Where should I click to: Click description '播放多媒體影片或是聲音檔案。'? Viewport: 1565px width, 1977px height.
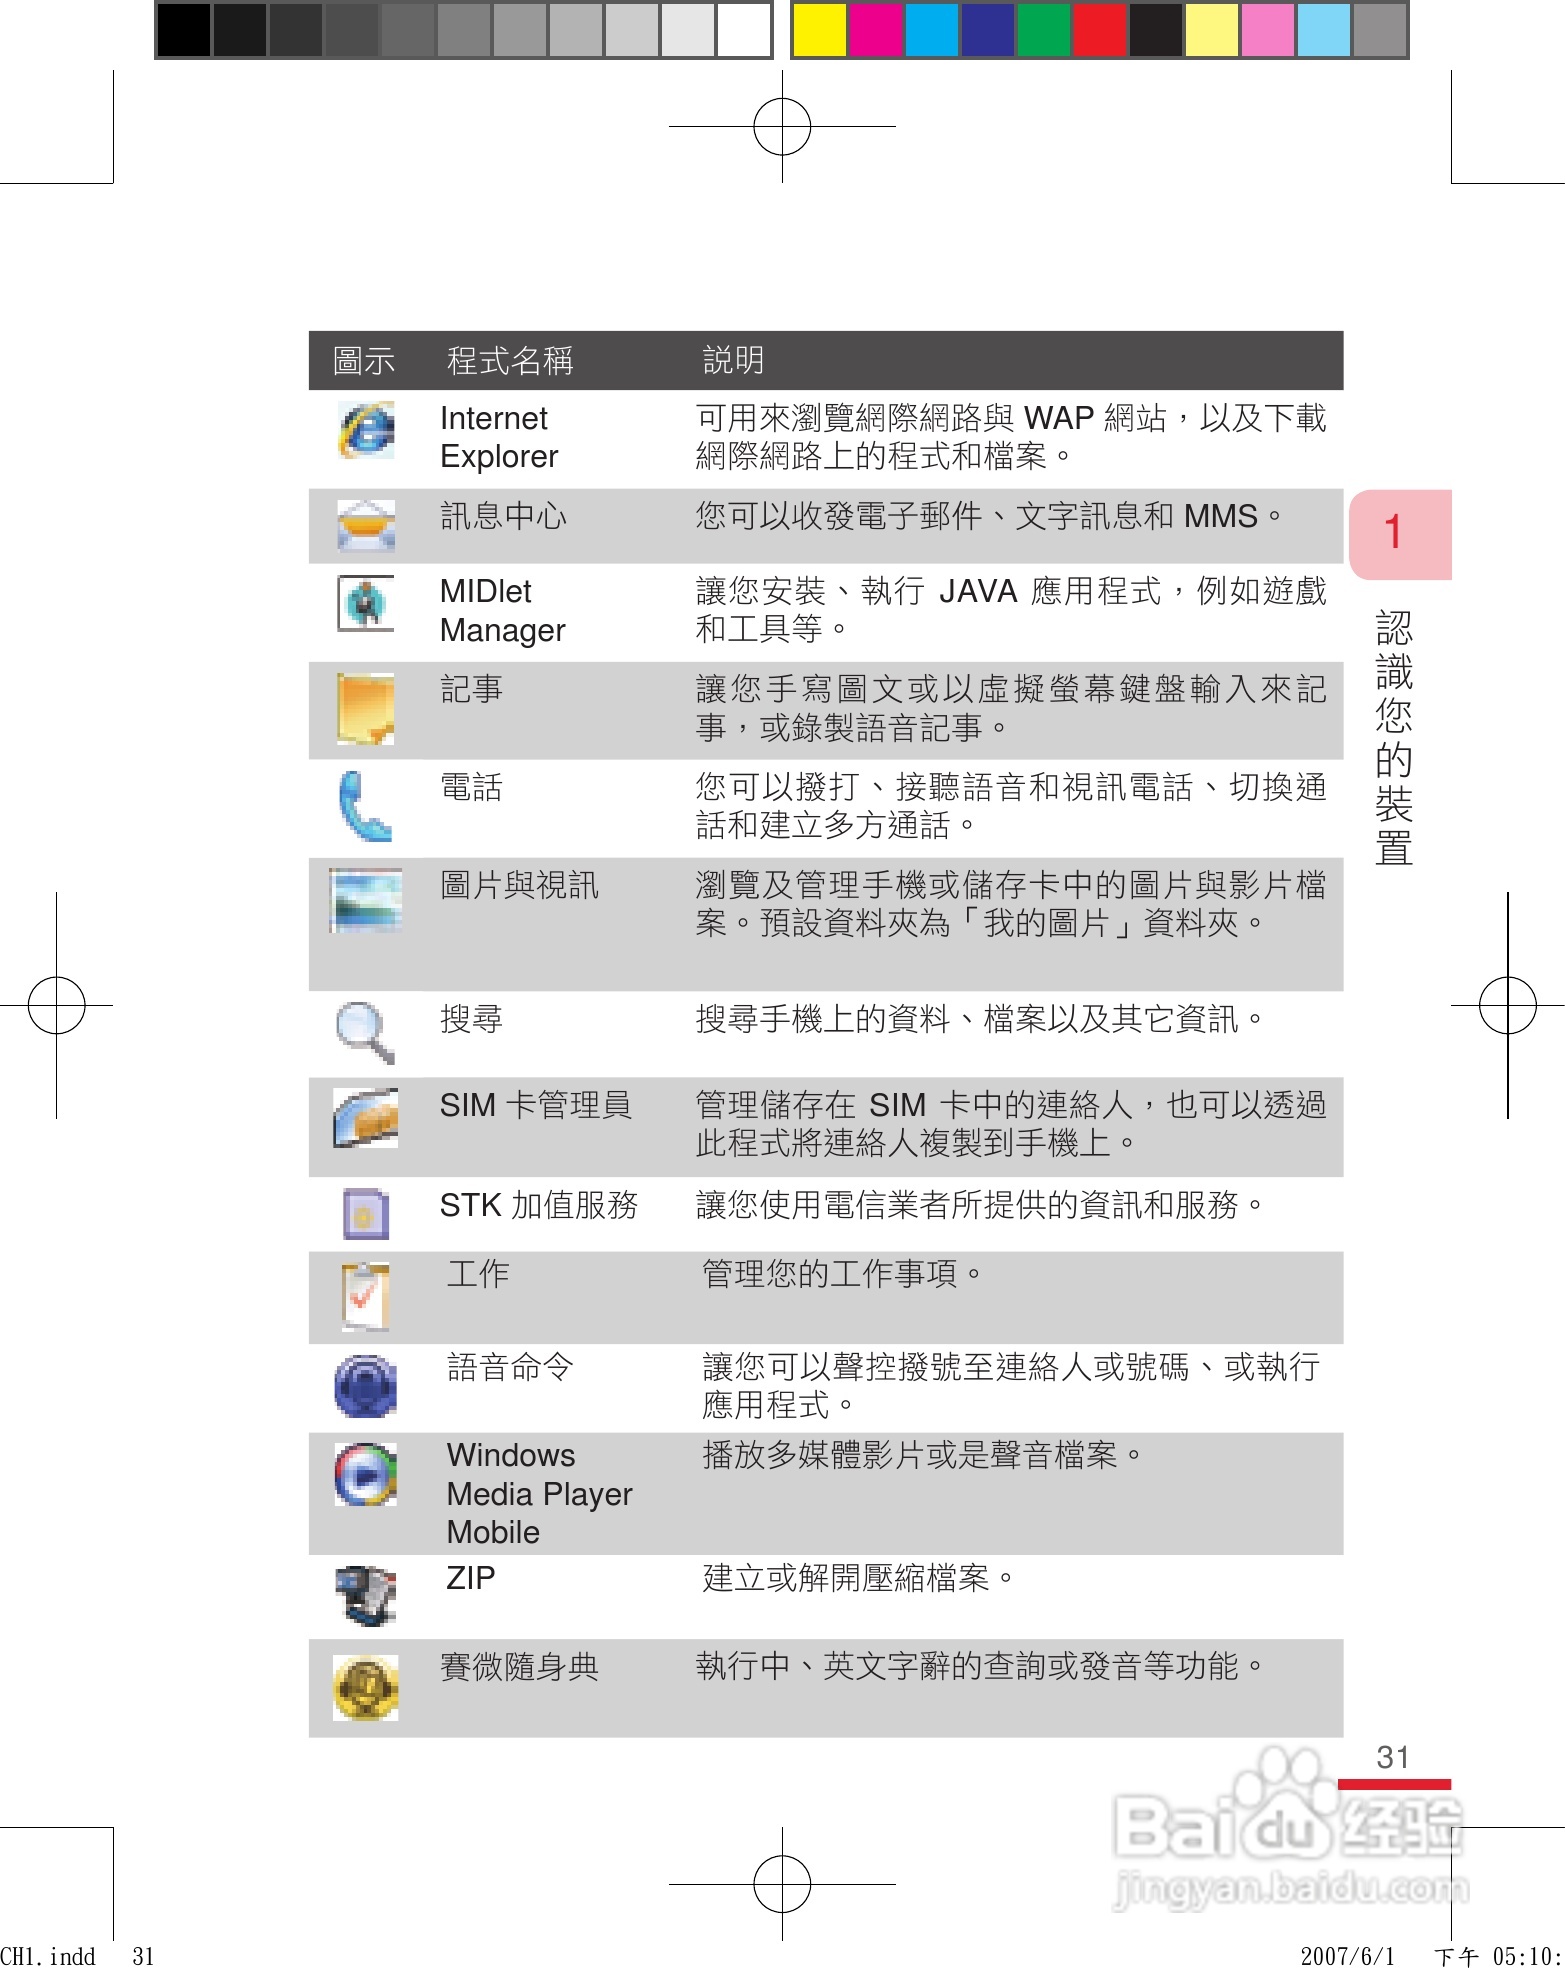923,1455
